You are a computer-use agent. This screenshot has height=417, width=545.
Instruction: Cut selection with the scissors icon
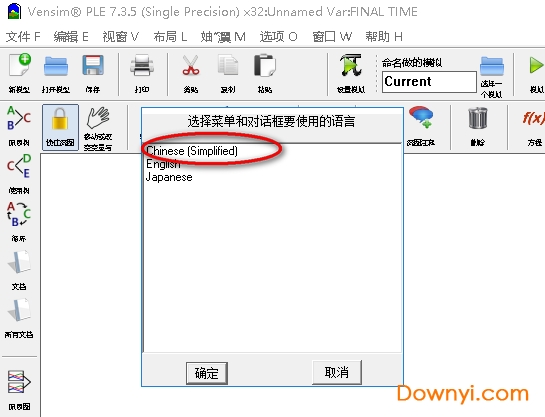[191, 65]
